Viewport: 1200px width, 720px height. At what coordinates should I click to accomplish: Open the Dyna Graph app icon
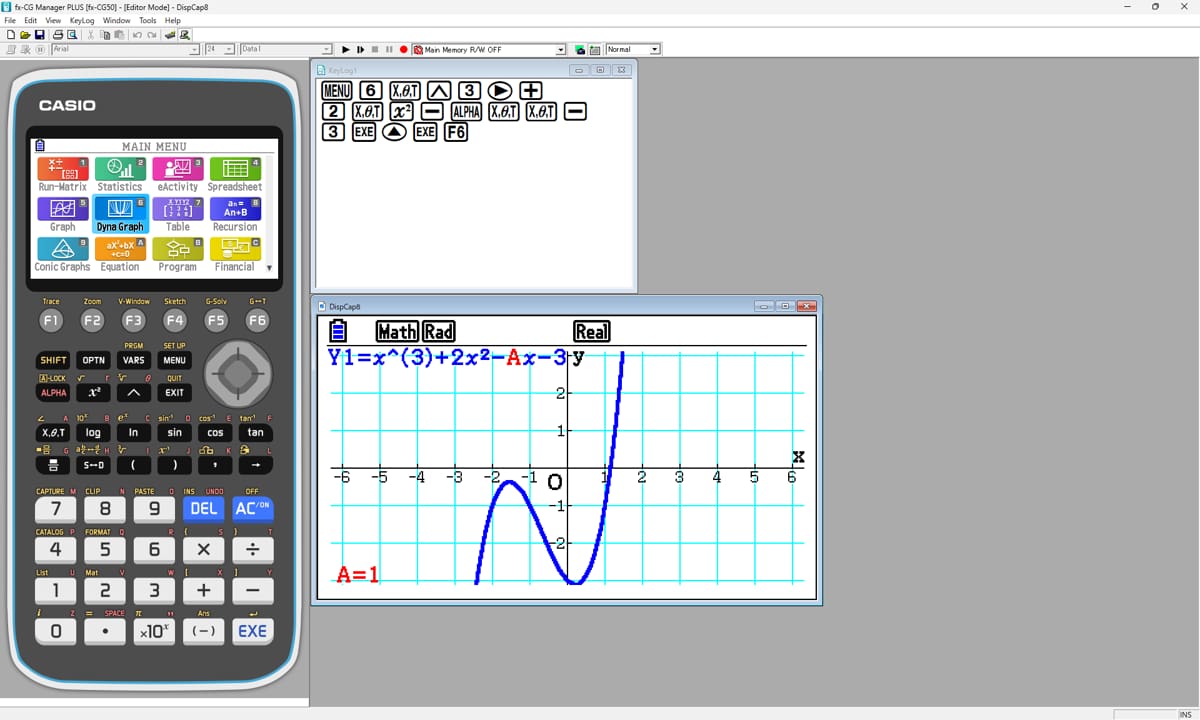click(120, 212)
